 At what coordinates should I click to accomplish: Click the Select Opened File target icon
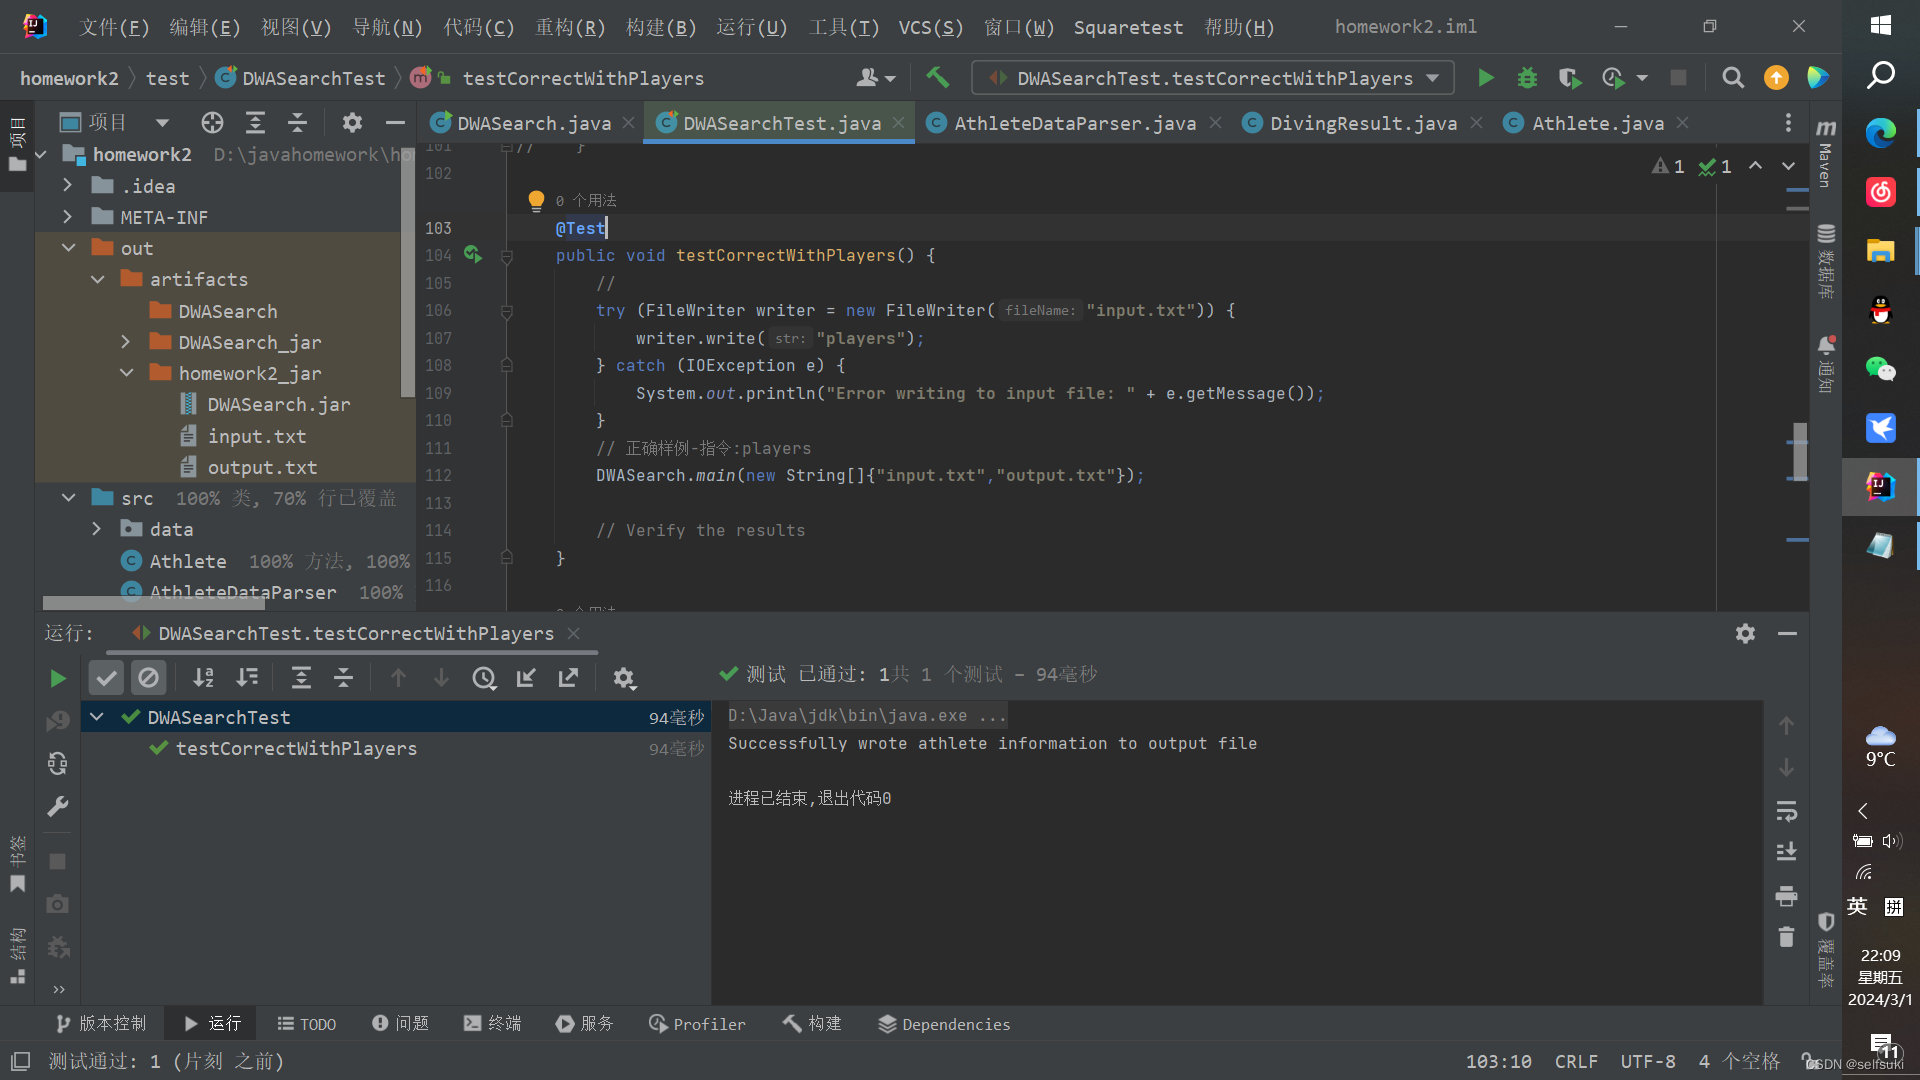[x=212, y=123]
